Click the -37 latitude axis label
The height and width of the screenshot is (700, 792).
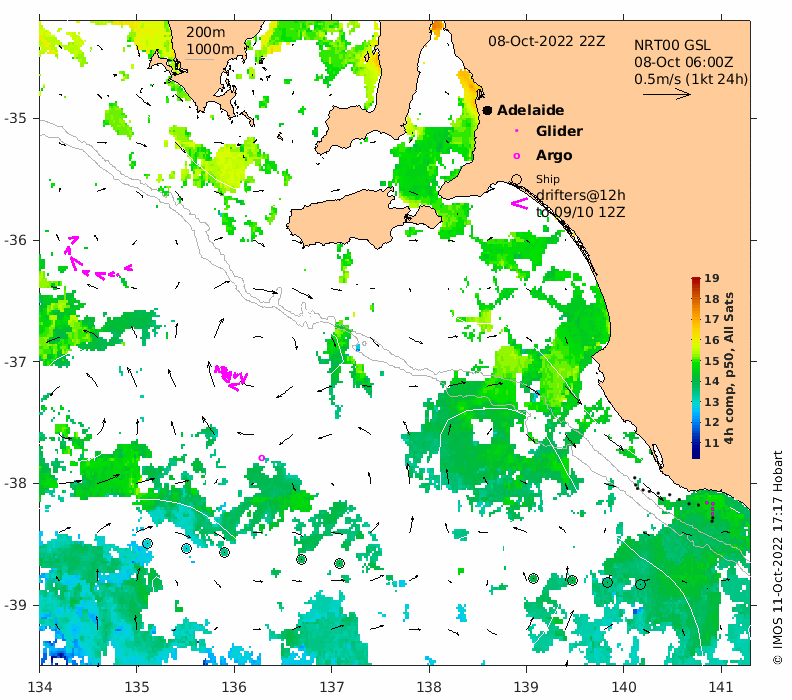pyautogui.click(x=15, y=362)
